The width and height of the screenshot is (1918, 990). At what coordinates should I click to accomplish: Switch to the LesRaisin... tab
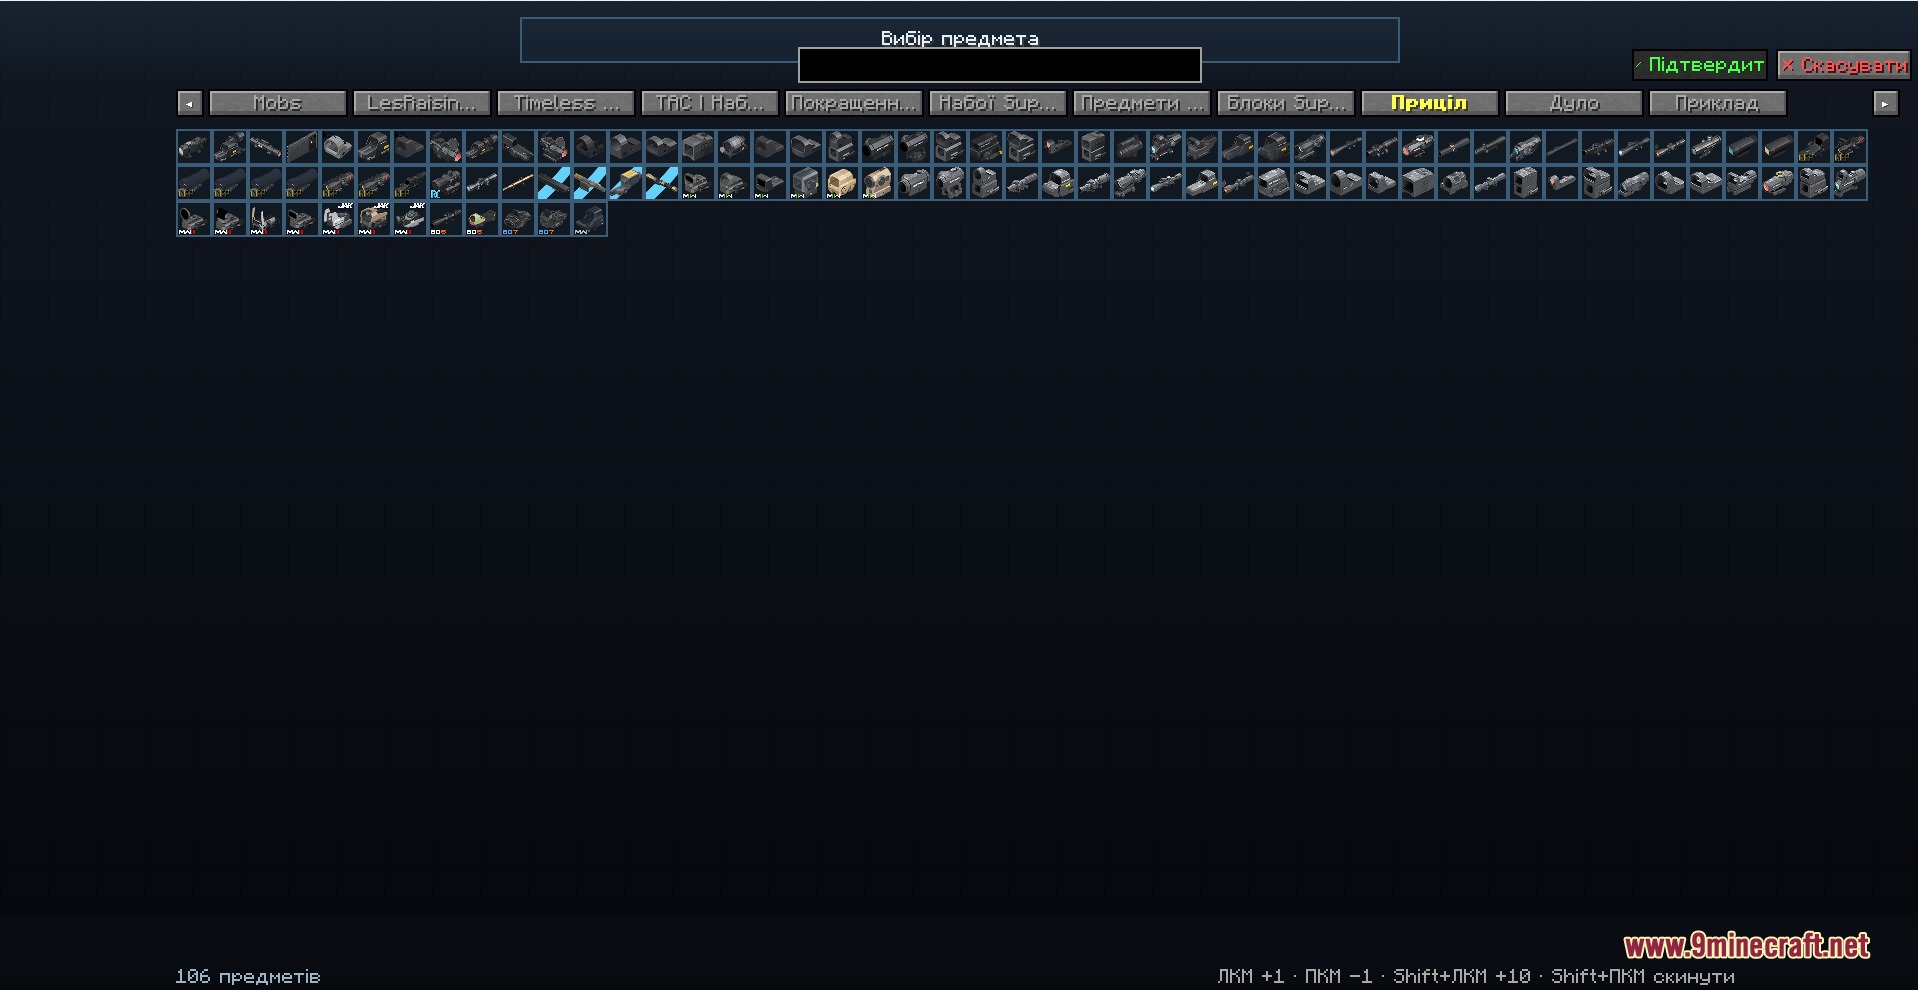coord(421,103)
